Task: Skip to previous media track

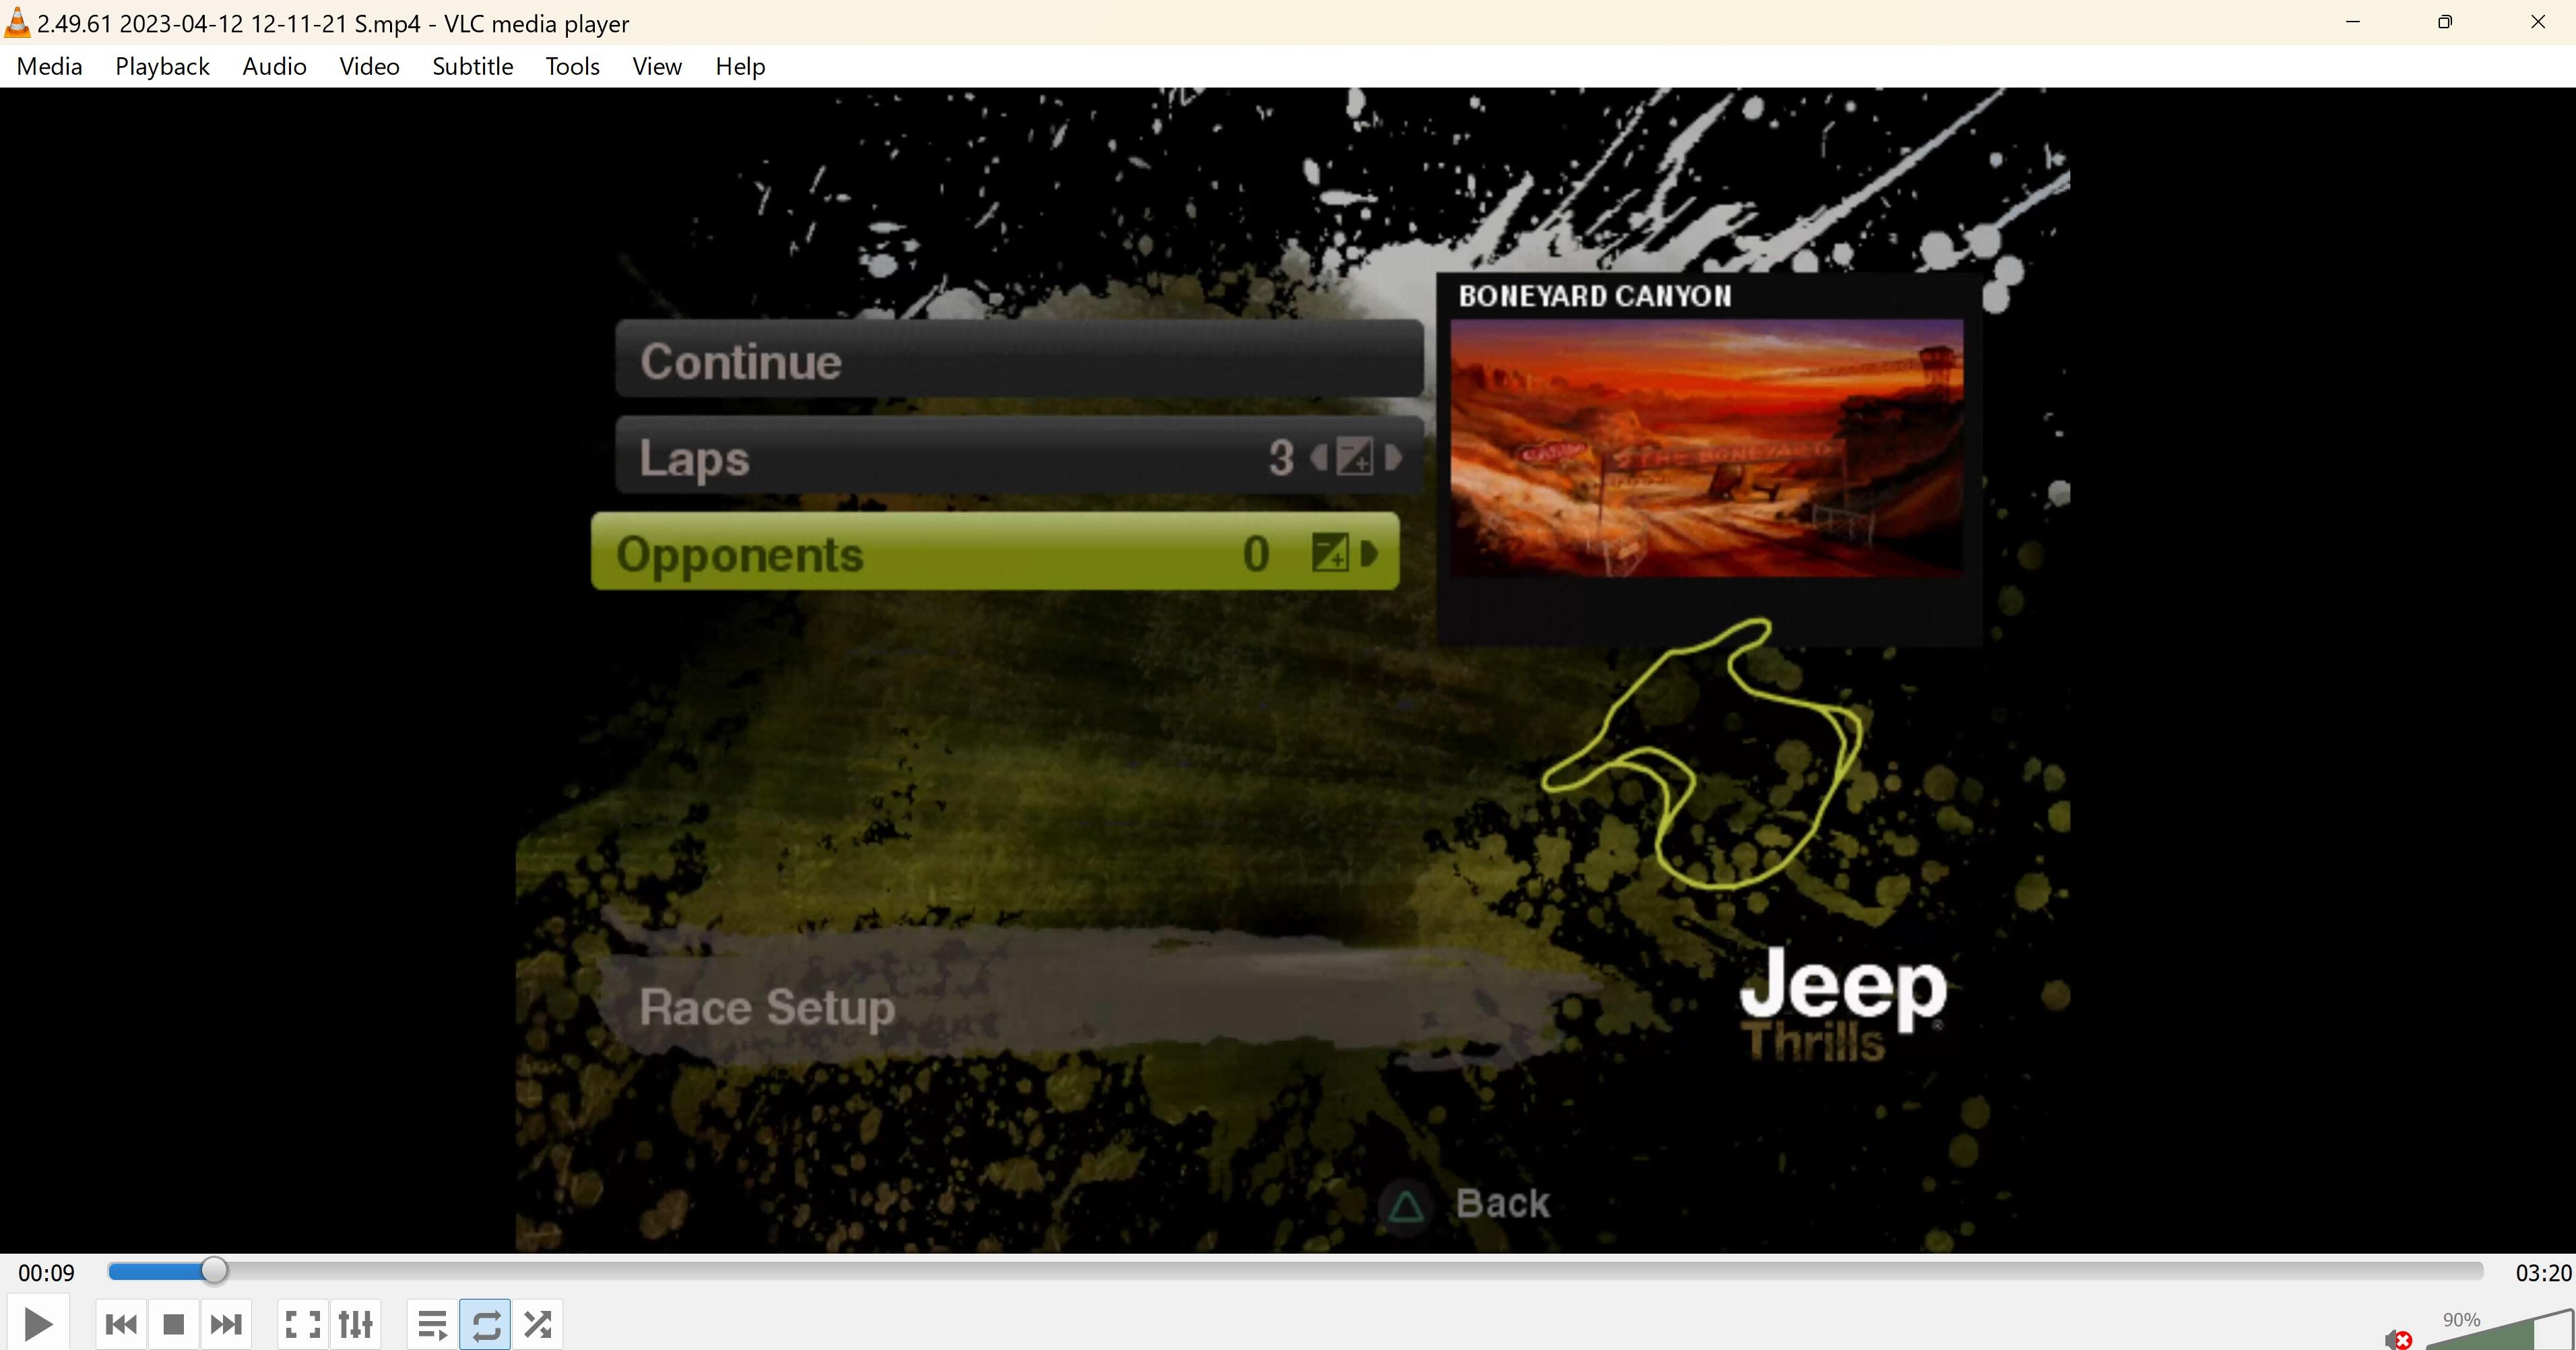Action: click(x=121, y=1324)
